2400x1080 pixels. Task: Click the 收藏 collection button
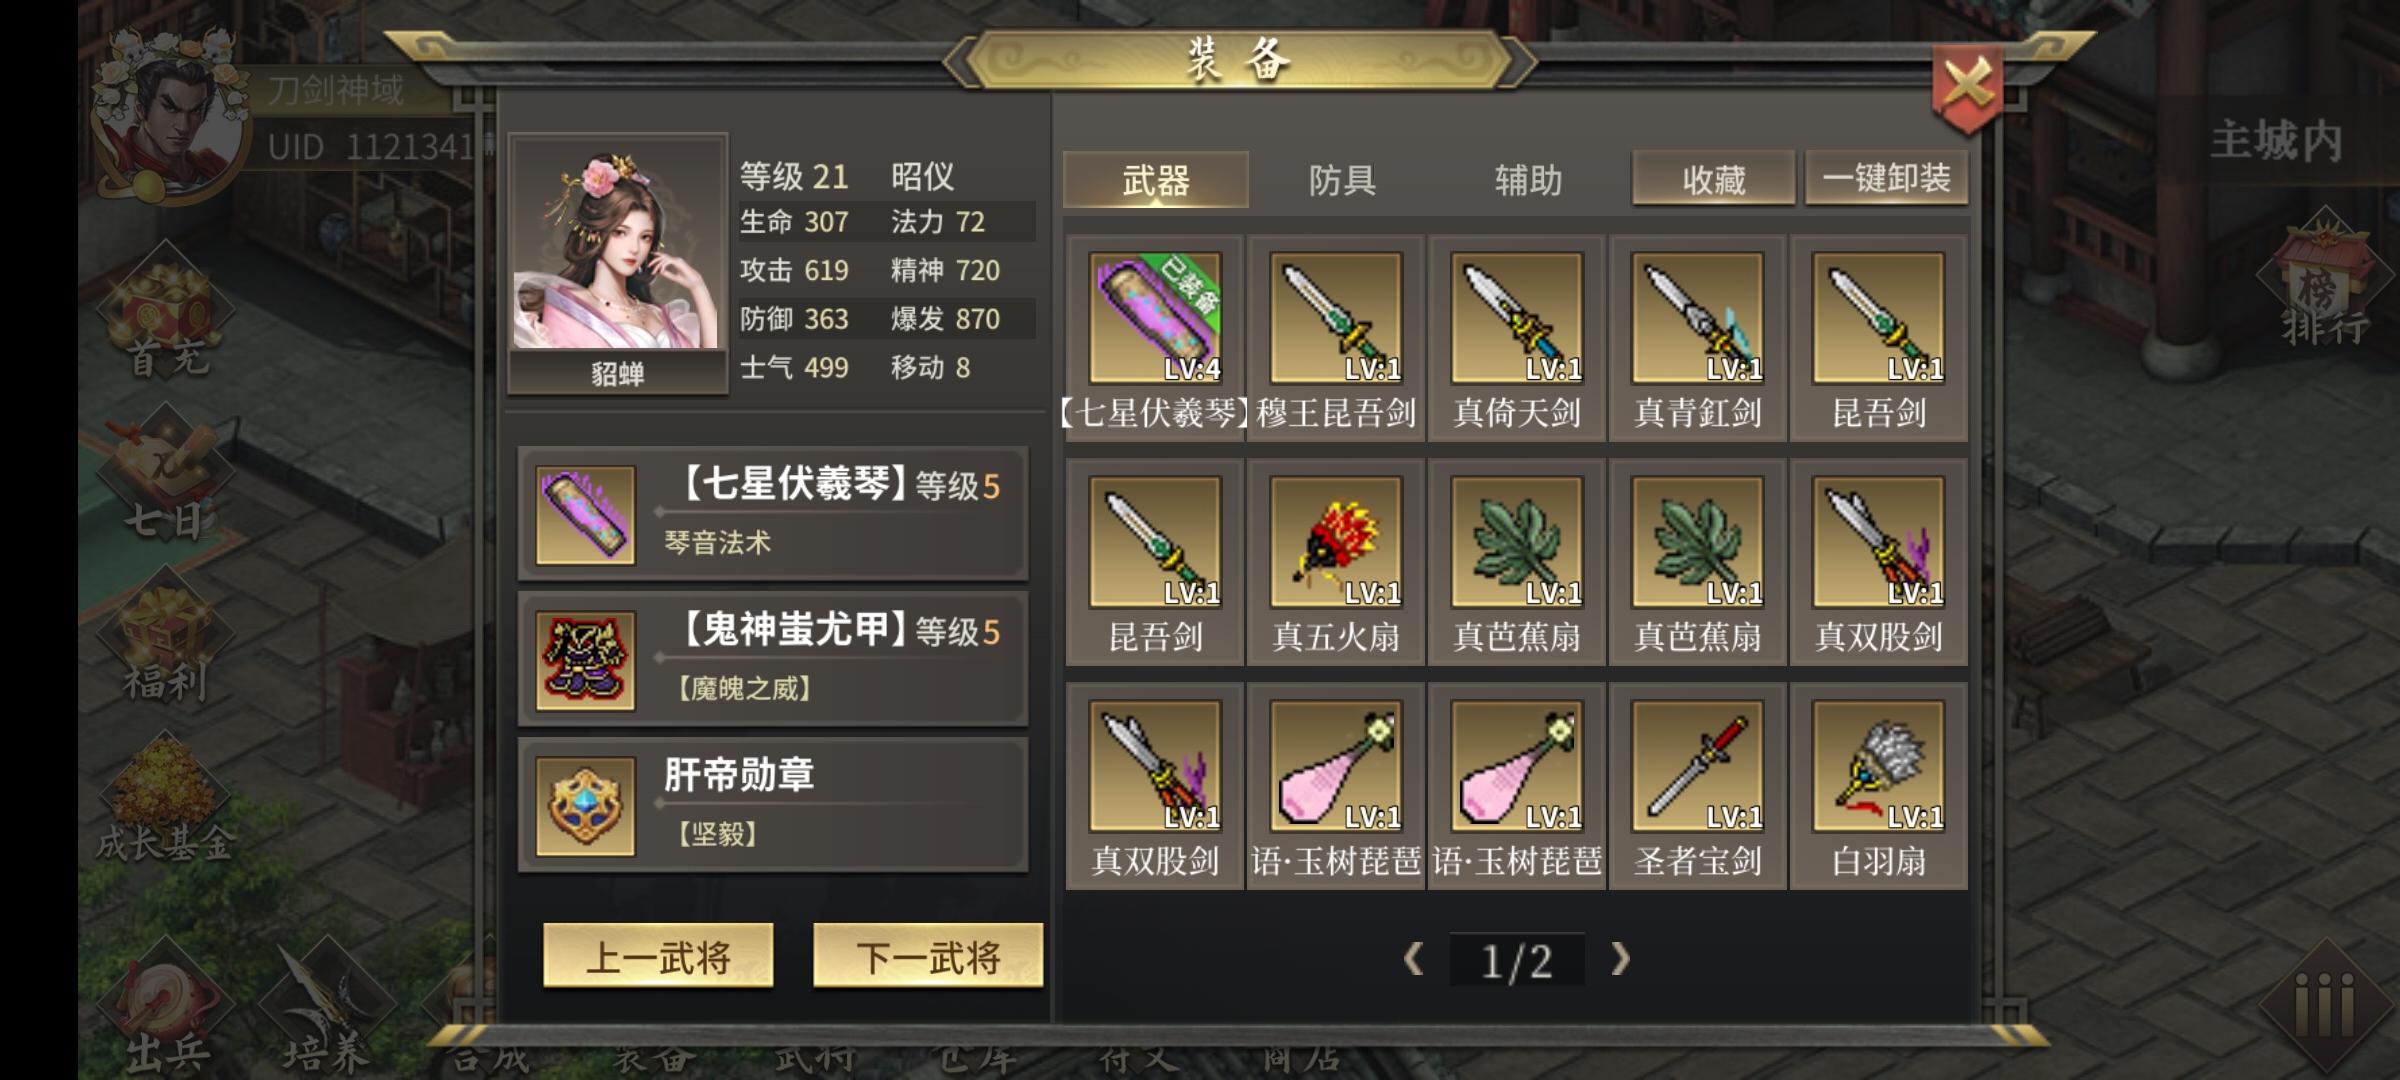coord(1713,179)
